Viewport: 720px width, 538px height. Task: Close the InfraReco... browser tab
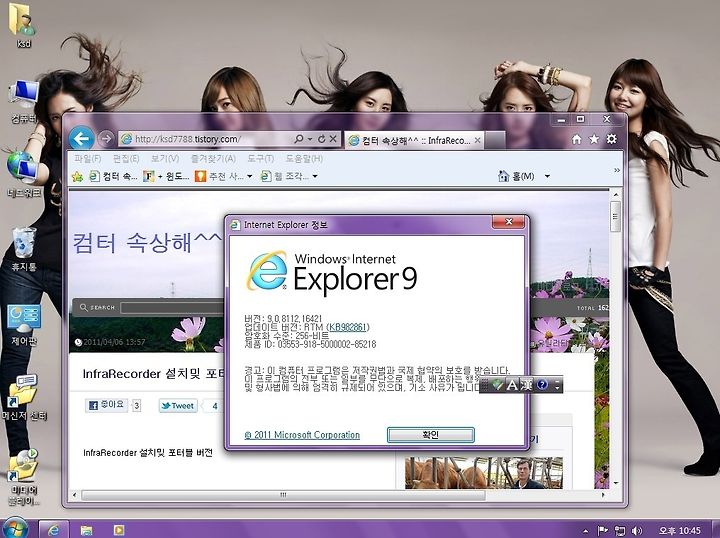pos(477,140)
